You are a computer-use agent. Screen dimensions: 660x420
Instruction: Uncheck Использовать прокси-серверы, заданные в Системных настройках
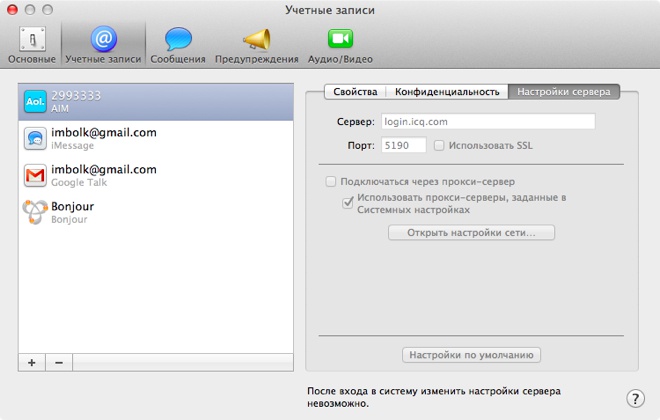coord(348,203)
